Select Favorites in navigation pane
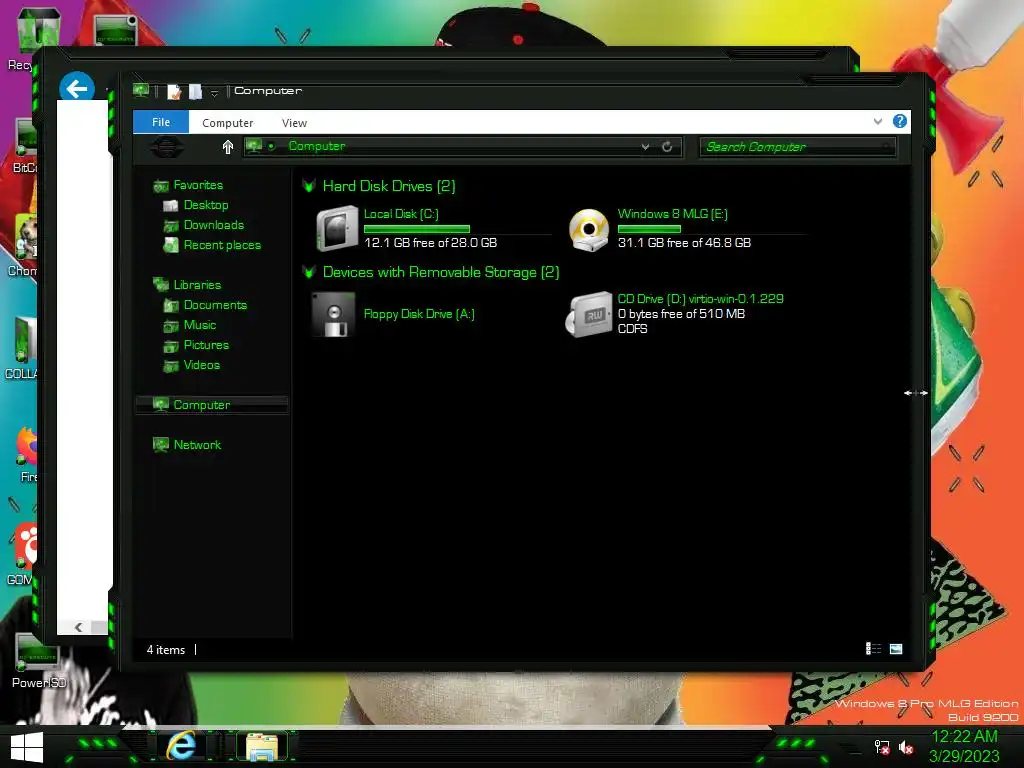This screenshot has height=768, width=1024. 198,185
